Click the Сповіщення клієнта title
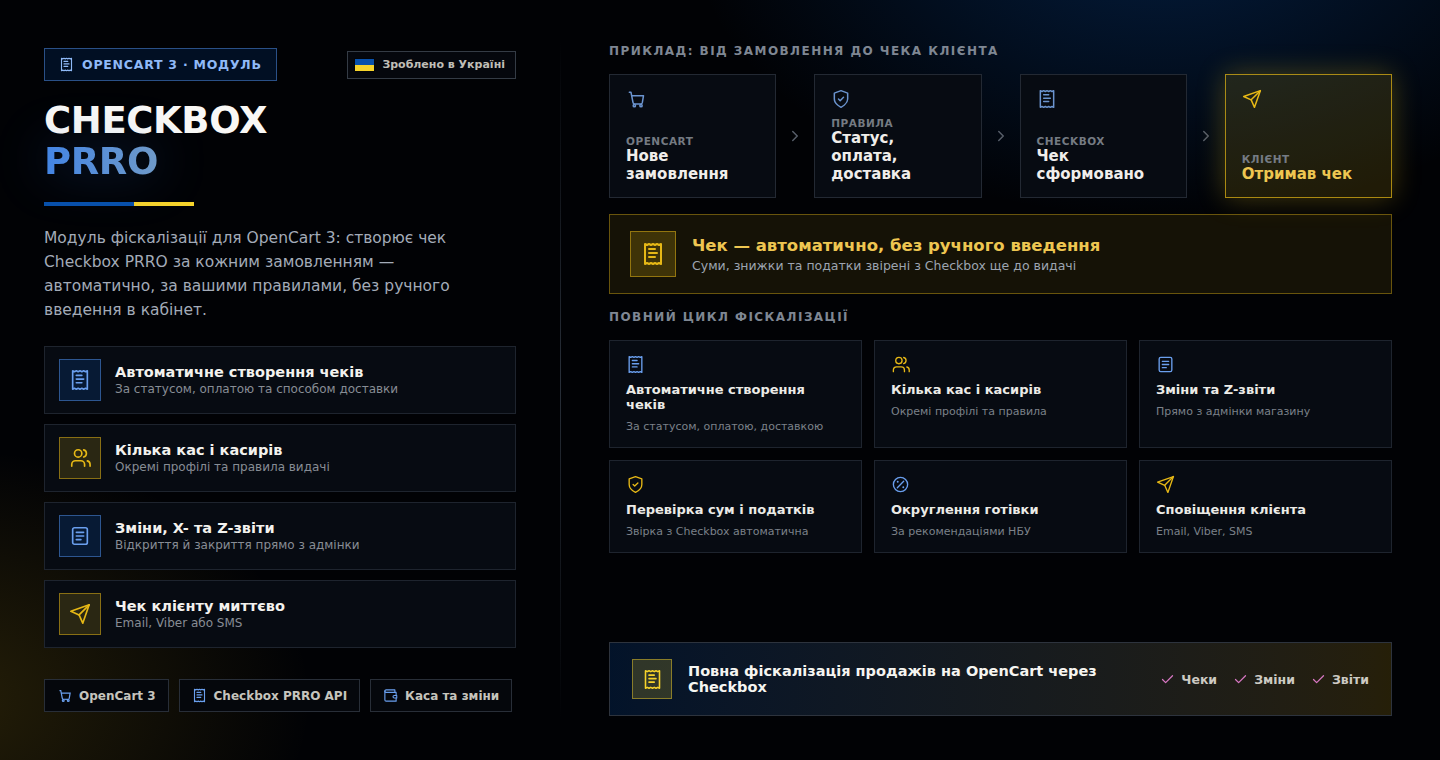This screenshot has width=1440, height=760. 1231,510
